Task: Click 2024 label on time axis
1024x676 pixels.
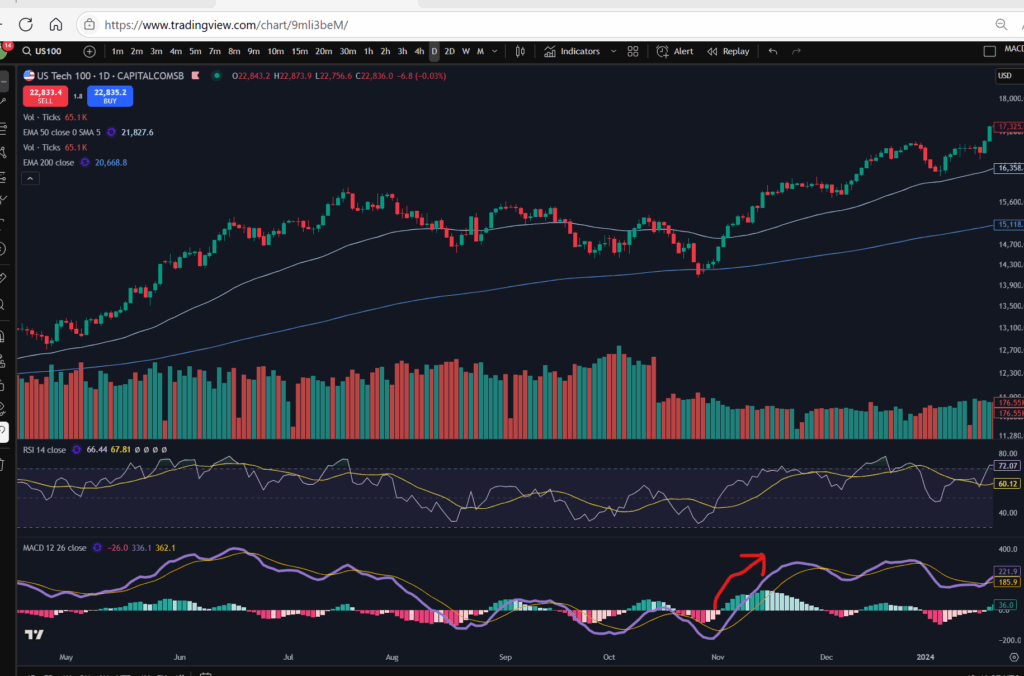Action: tap(925, 658)
